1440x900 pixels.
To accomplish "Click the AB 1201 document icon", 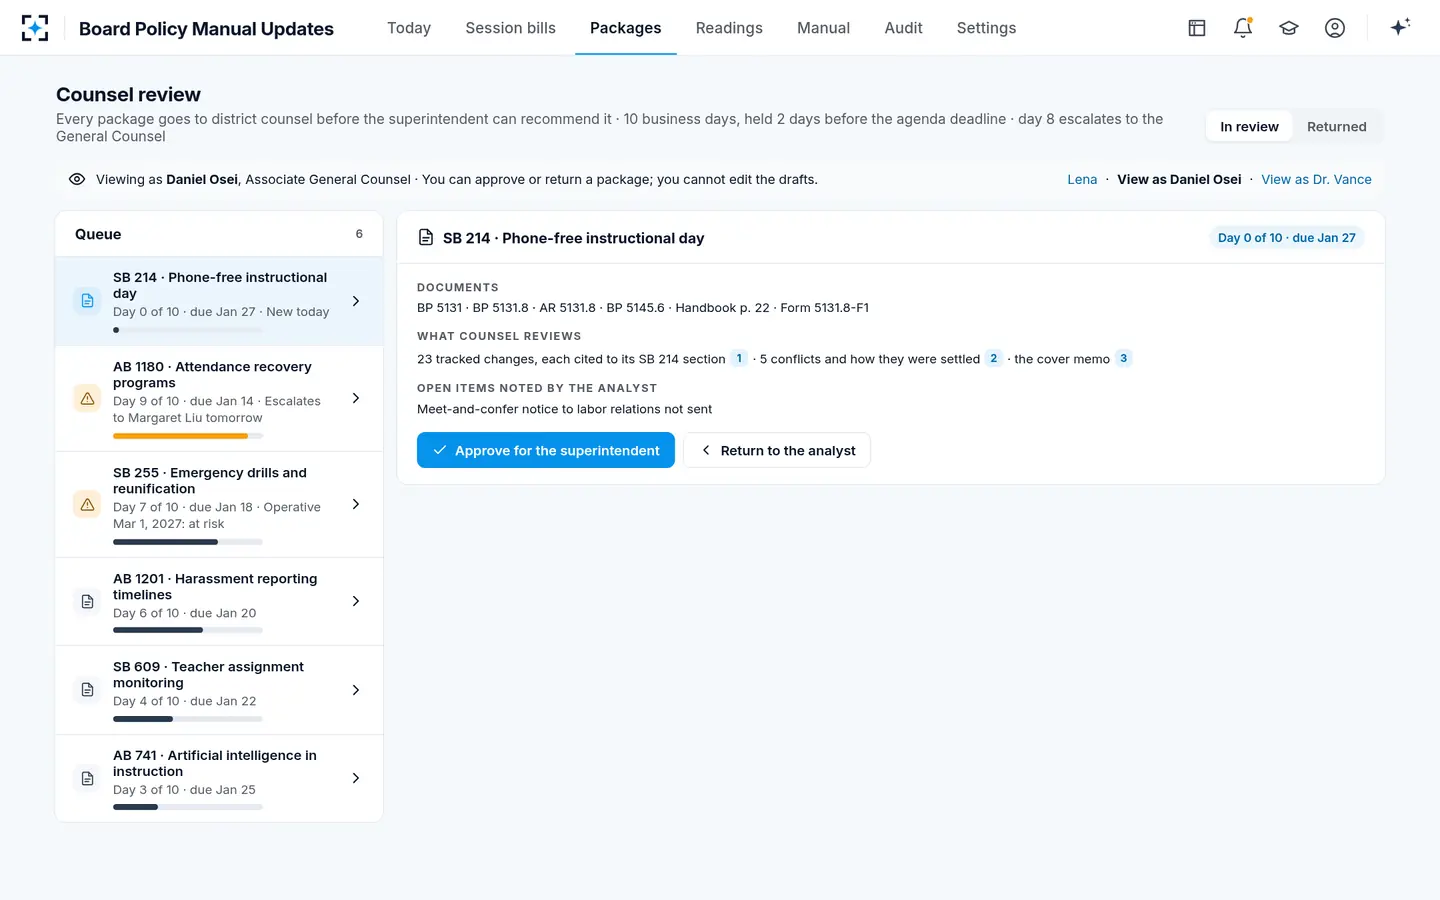I will pyautogui.click(x=87, y=601).
